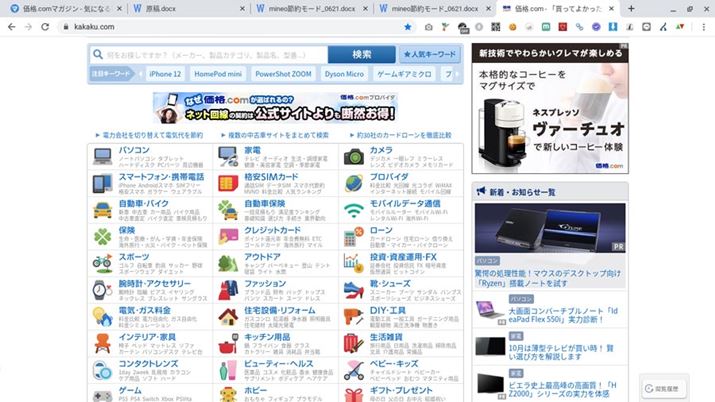Select the モバイルデータ通信 Wi-Fi icon

(354, 210)
